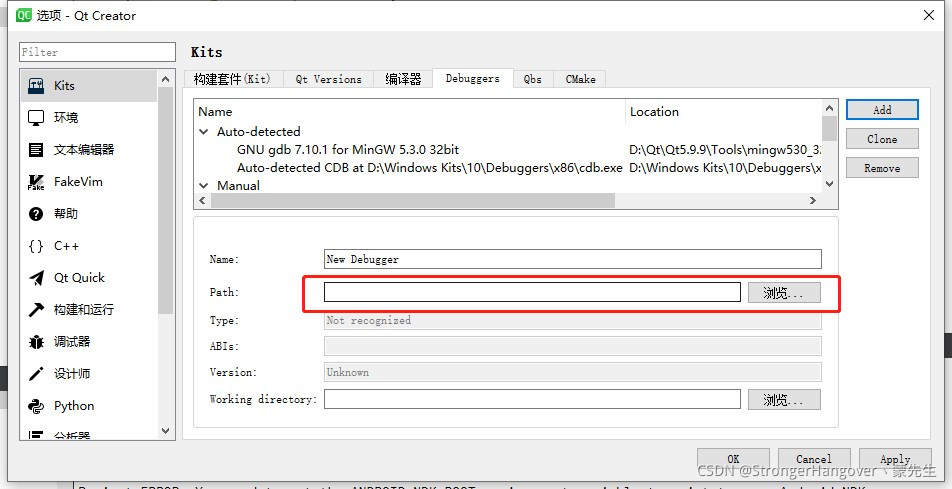Open the 调试器 bug icon
The width and height of the screenshot is (952, 489).
point(36,342)
